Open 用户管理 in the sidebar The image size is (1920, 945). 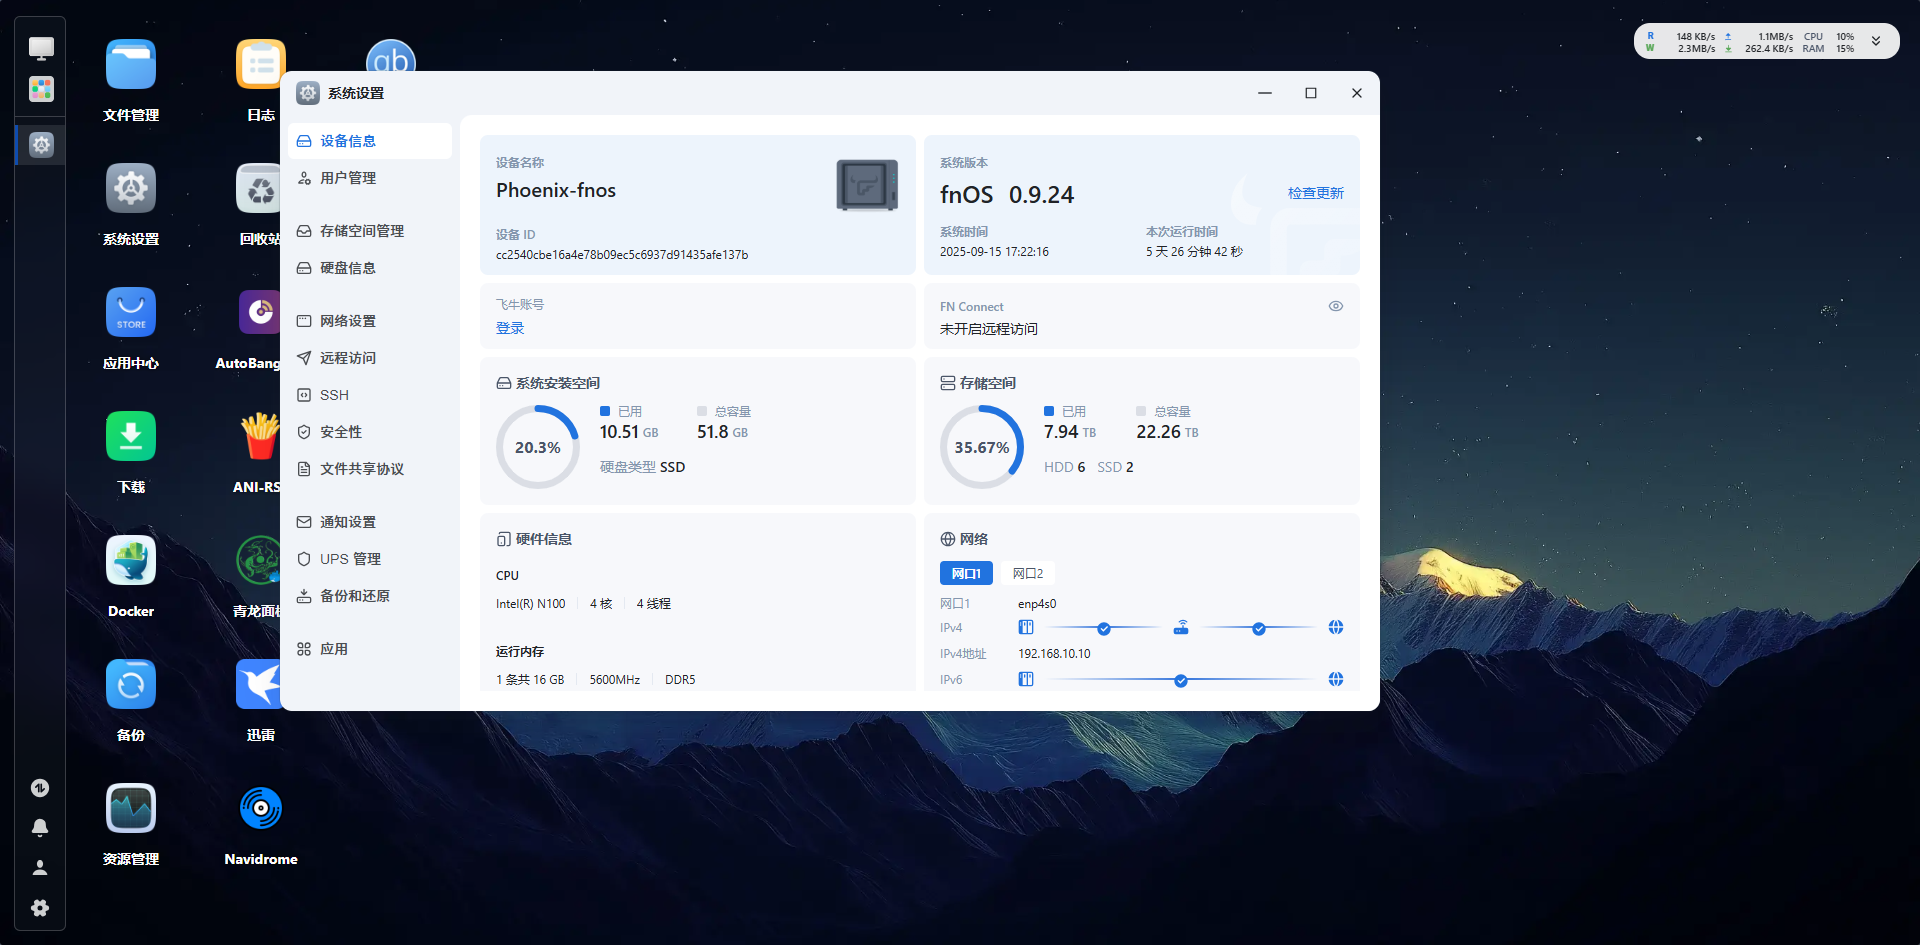coord(370,178)
